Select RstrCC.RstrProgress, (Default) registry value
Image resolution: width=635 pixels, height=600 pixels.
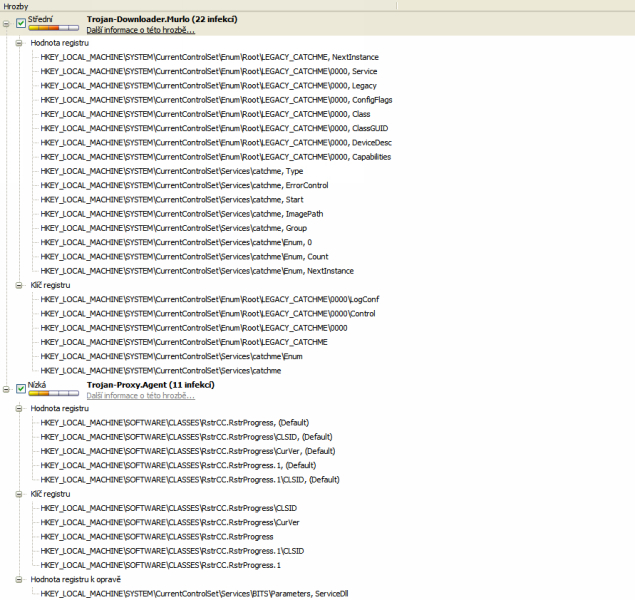pos(175,423)
